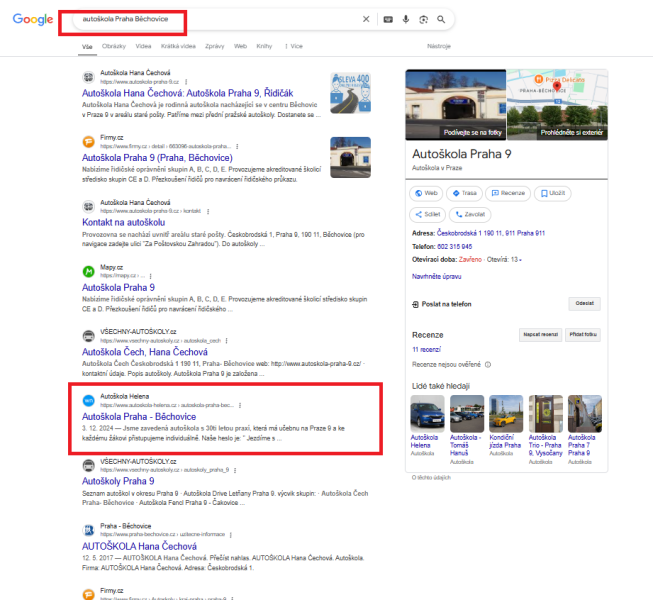Open Kontakt na autoškolu result
The height and width of the screenshot is (600, 653).
point(123,222)
